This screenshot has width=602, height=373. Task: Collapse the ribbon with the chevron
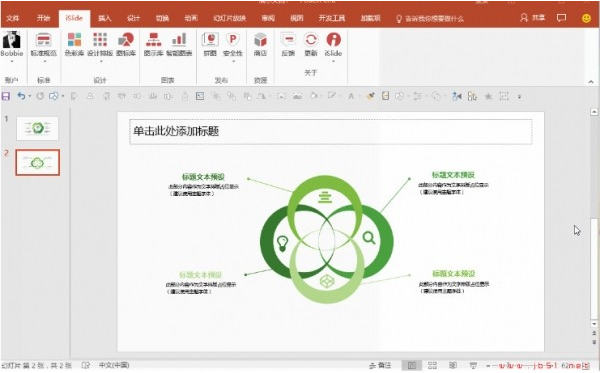click(591, 82)
